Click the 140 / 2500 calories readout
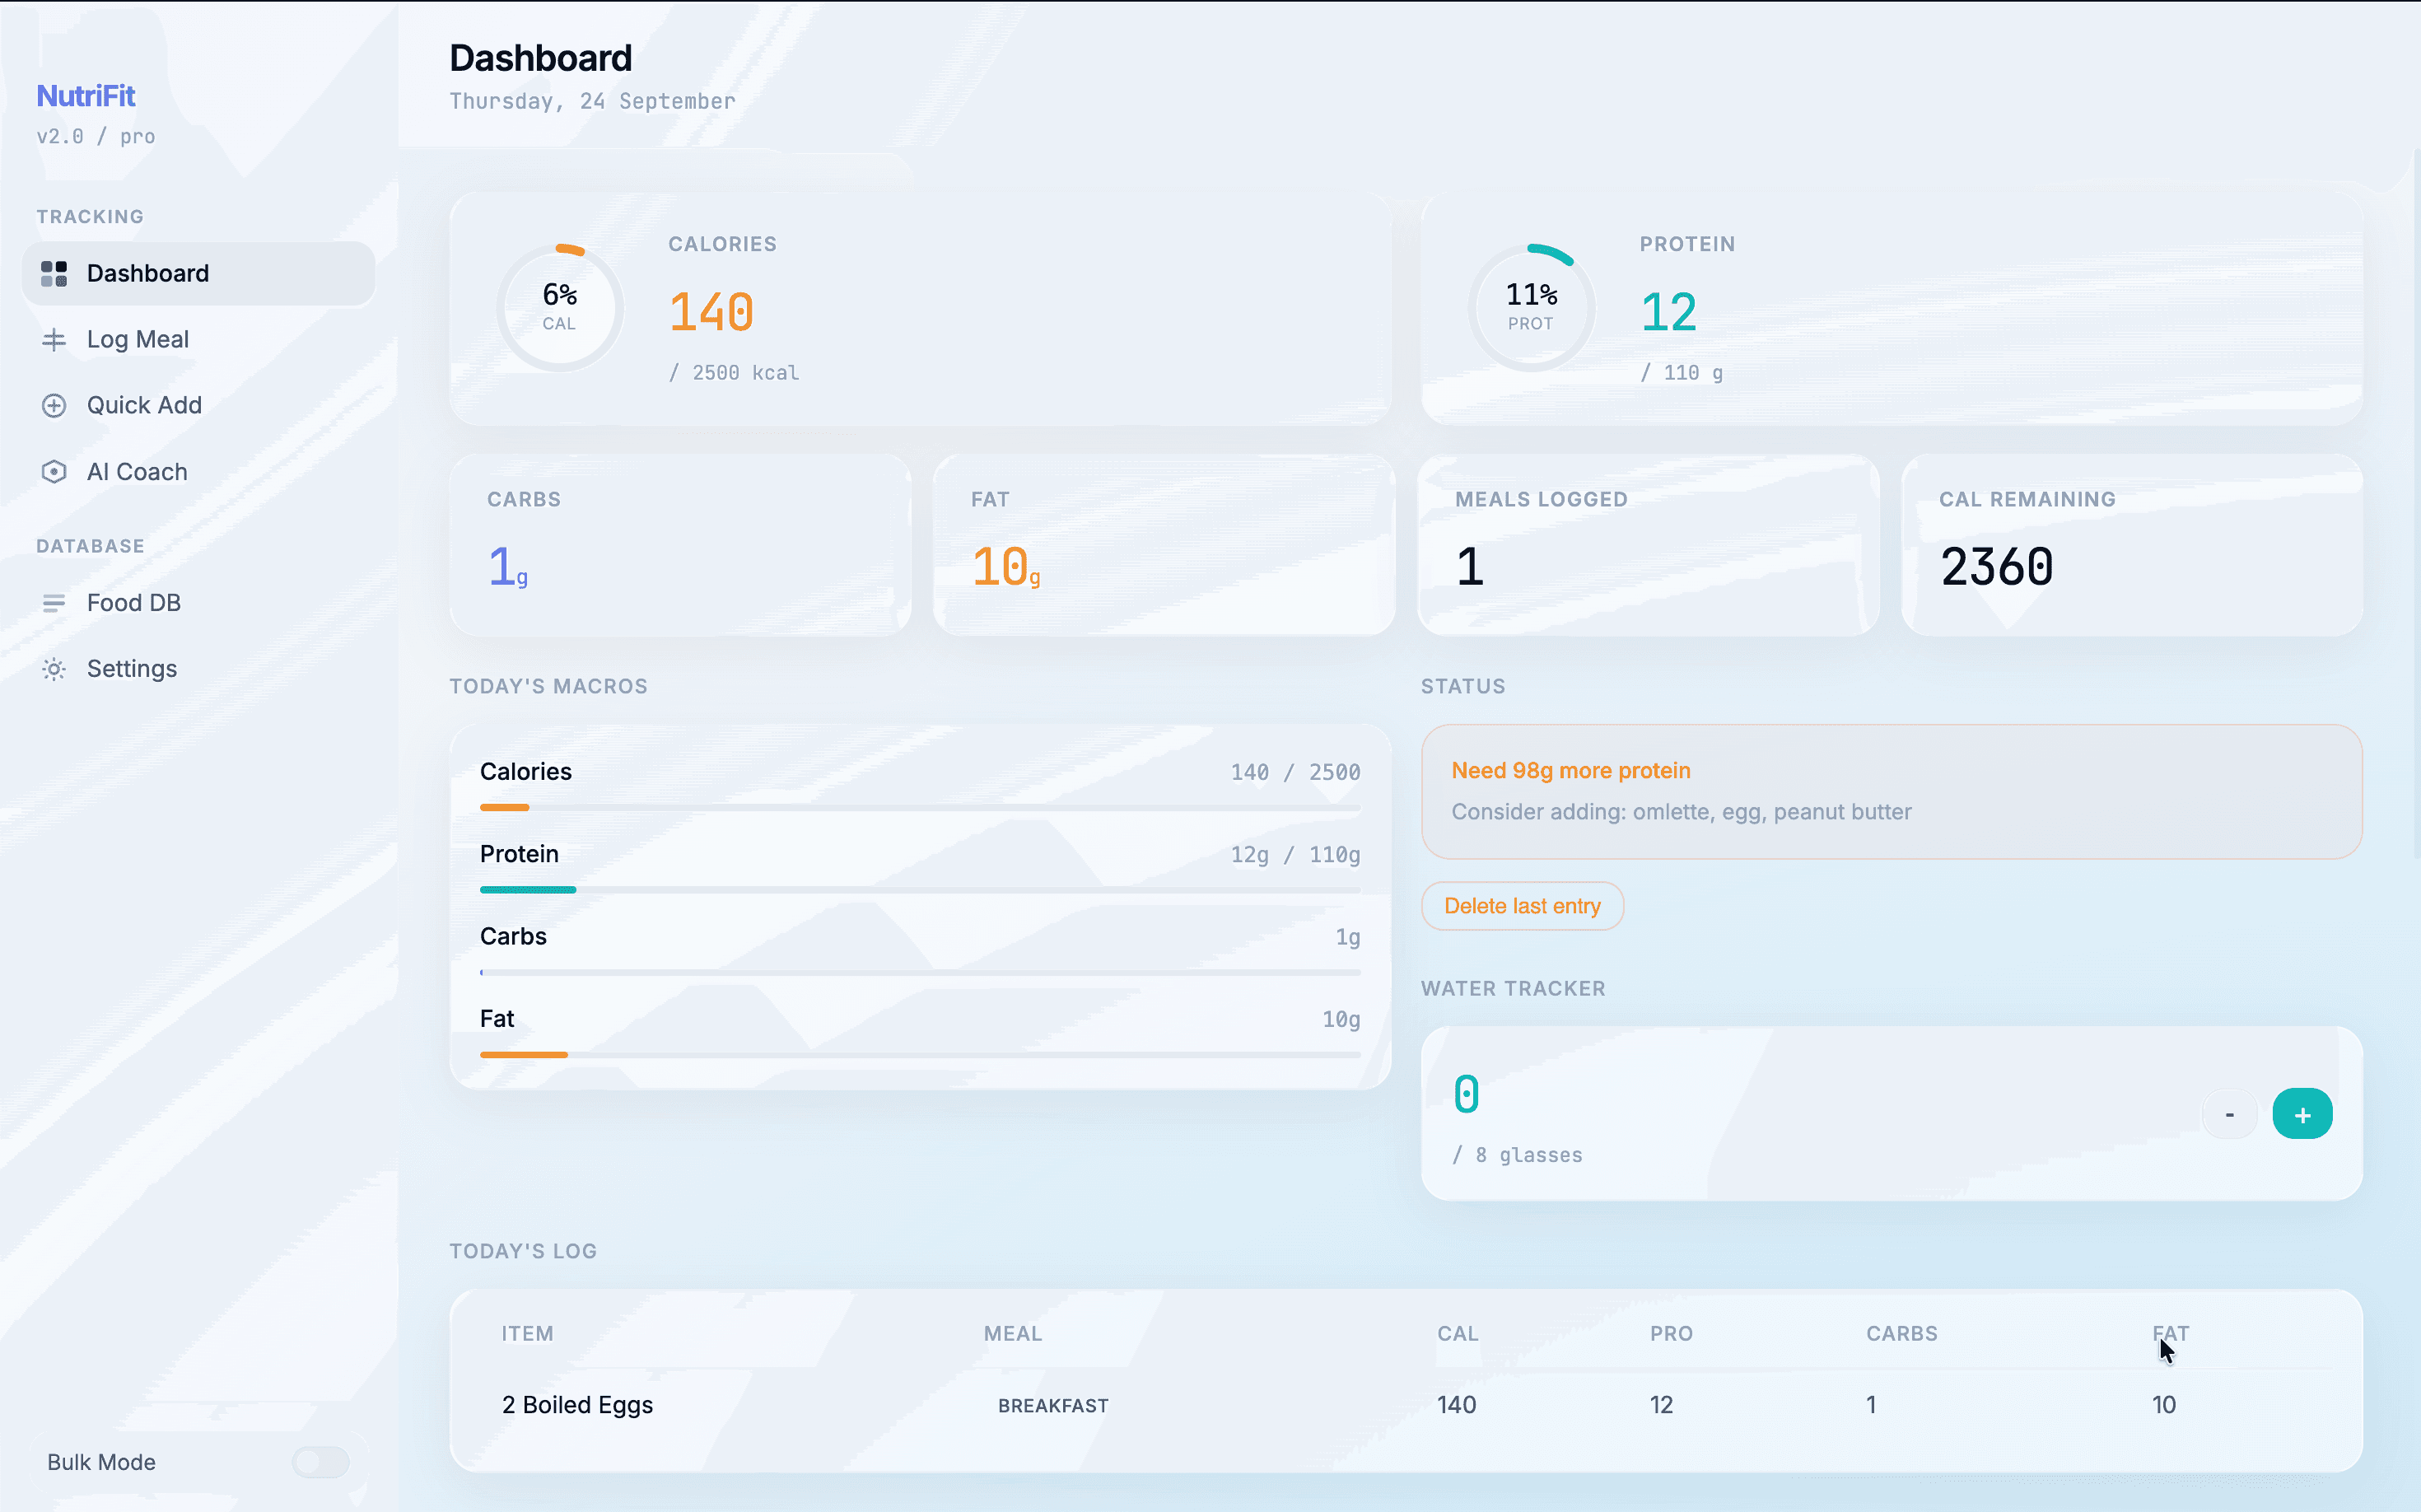The height and width of the screenshot is (1512, 2421). [1295, 772]
